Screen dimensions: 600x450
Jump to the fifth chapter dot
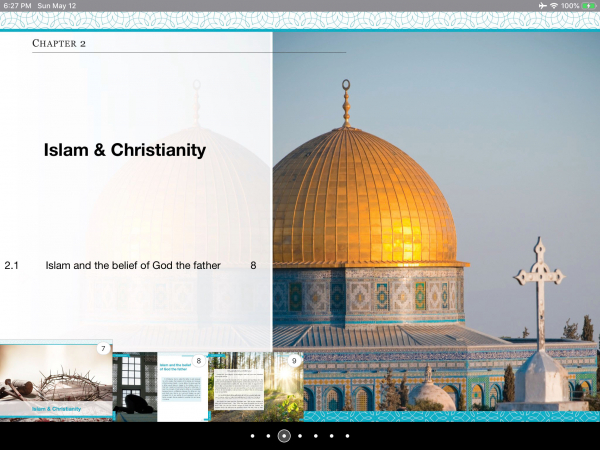tap(316, 436)
